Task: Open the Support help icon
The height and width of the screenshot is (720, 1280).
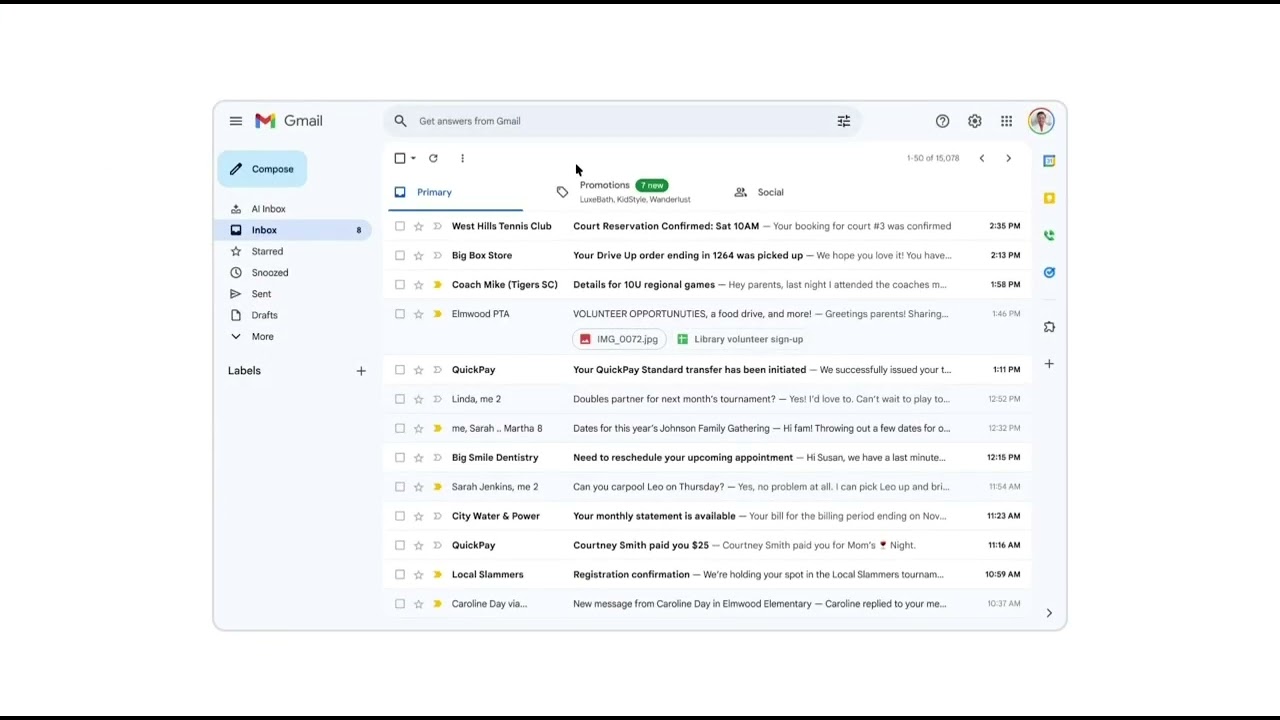Action: [942, 121]
